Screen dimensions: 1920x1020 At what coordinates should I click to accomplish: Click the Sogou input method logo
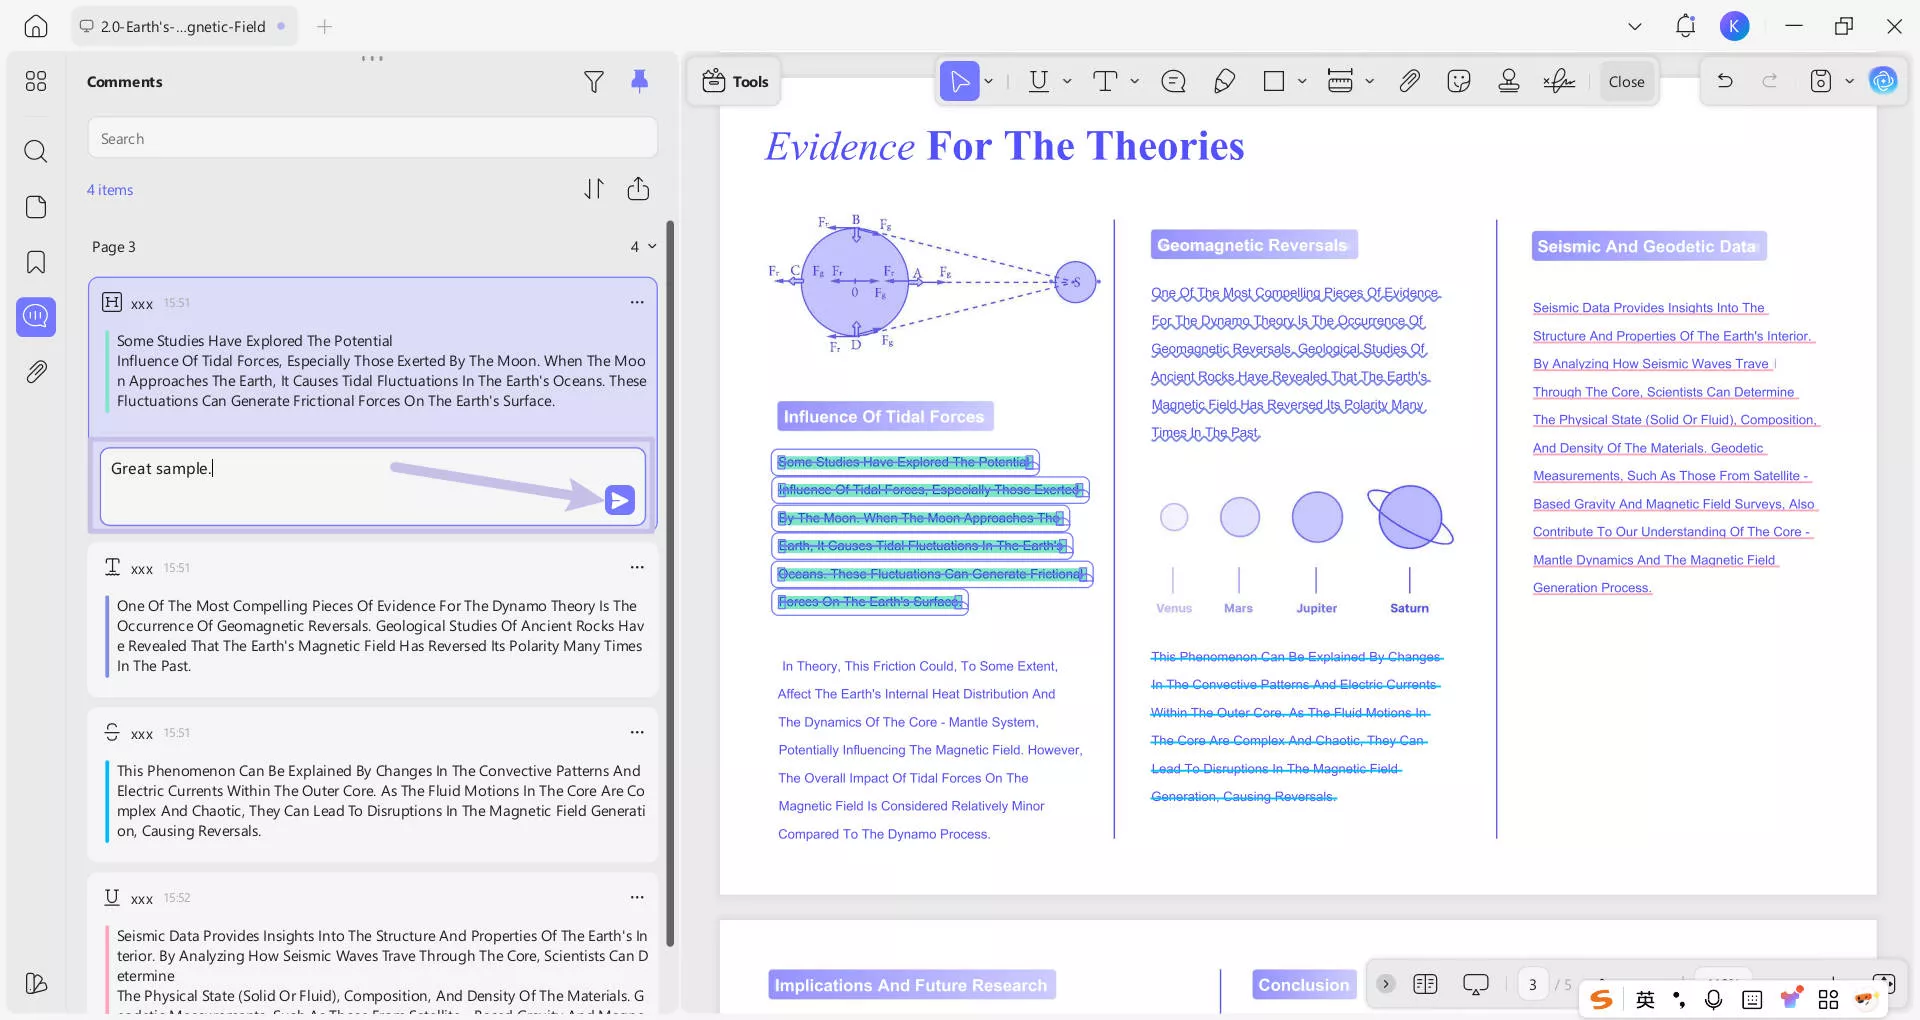[1602, 999]
